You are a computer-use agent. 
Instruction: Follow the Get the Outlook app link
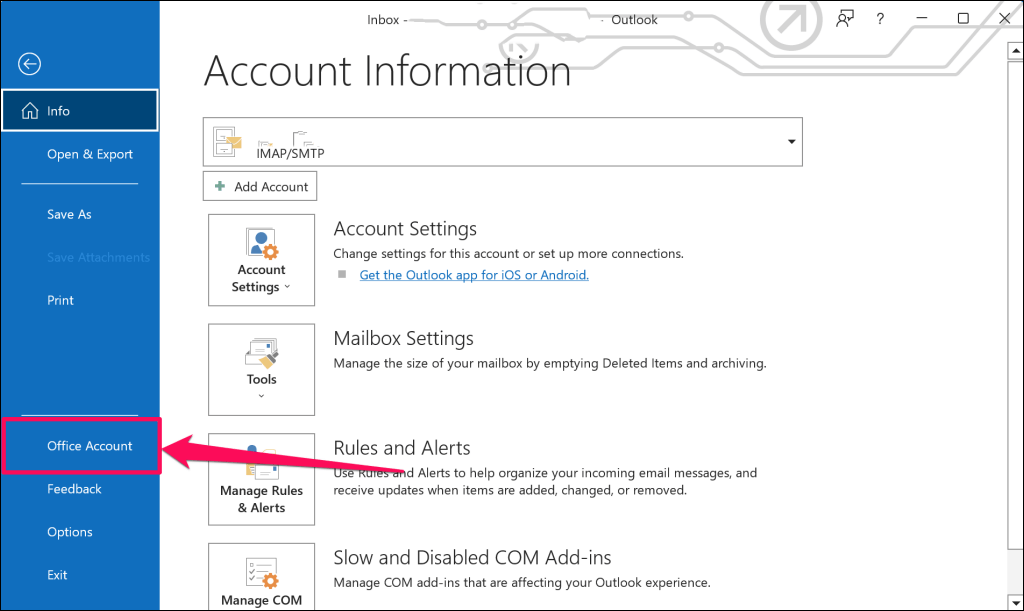click(474, 275)
